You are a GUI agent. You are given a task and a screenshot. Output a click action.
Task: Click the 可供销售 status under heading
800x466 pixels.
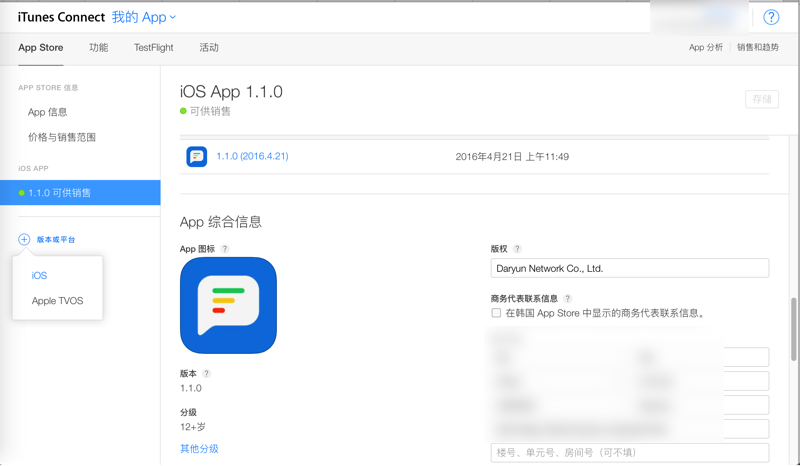pos(210,111)
